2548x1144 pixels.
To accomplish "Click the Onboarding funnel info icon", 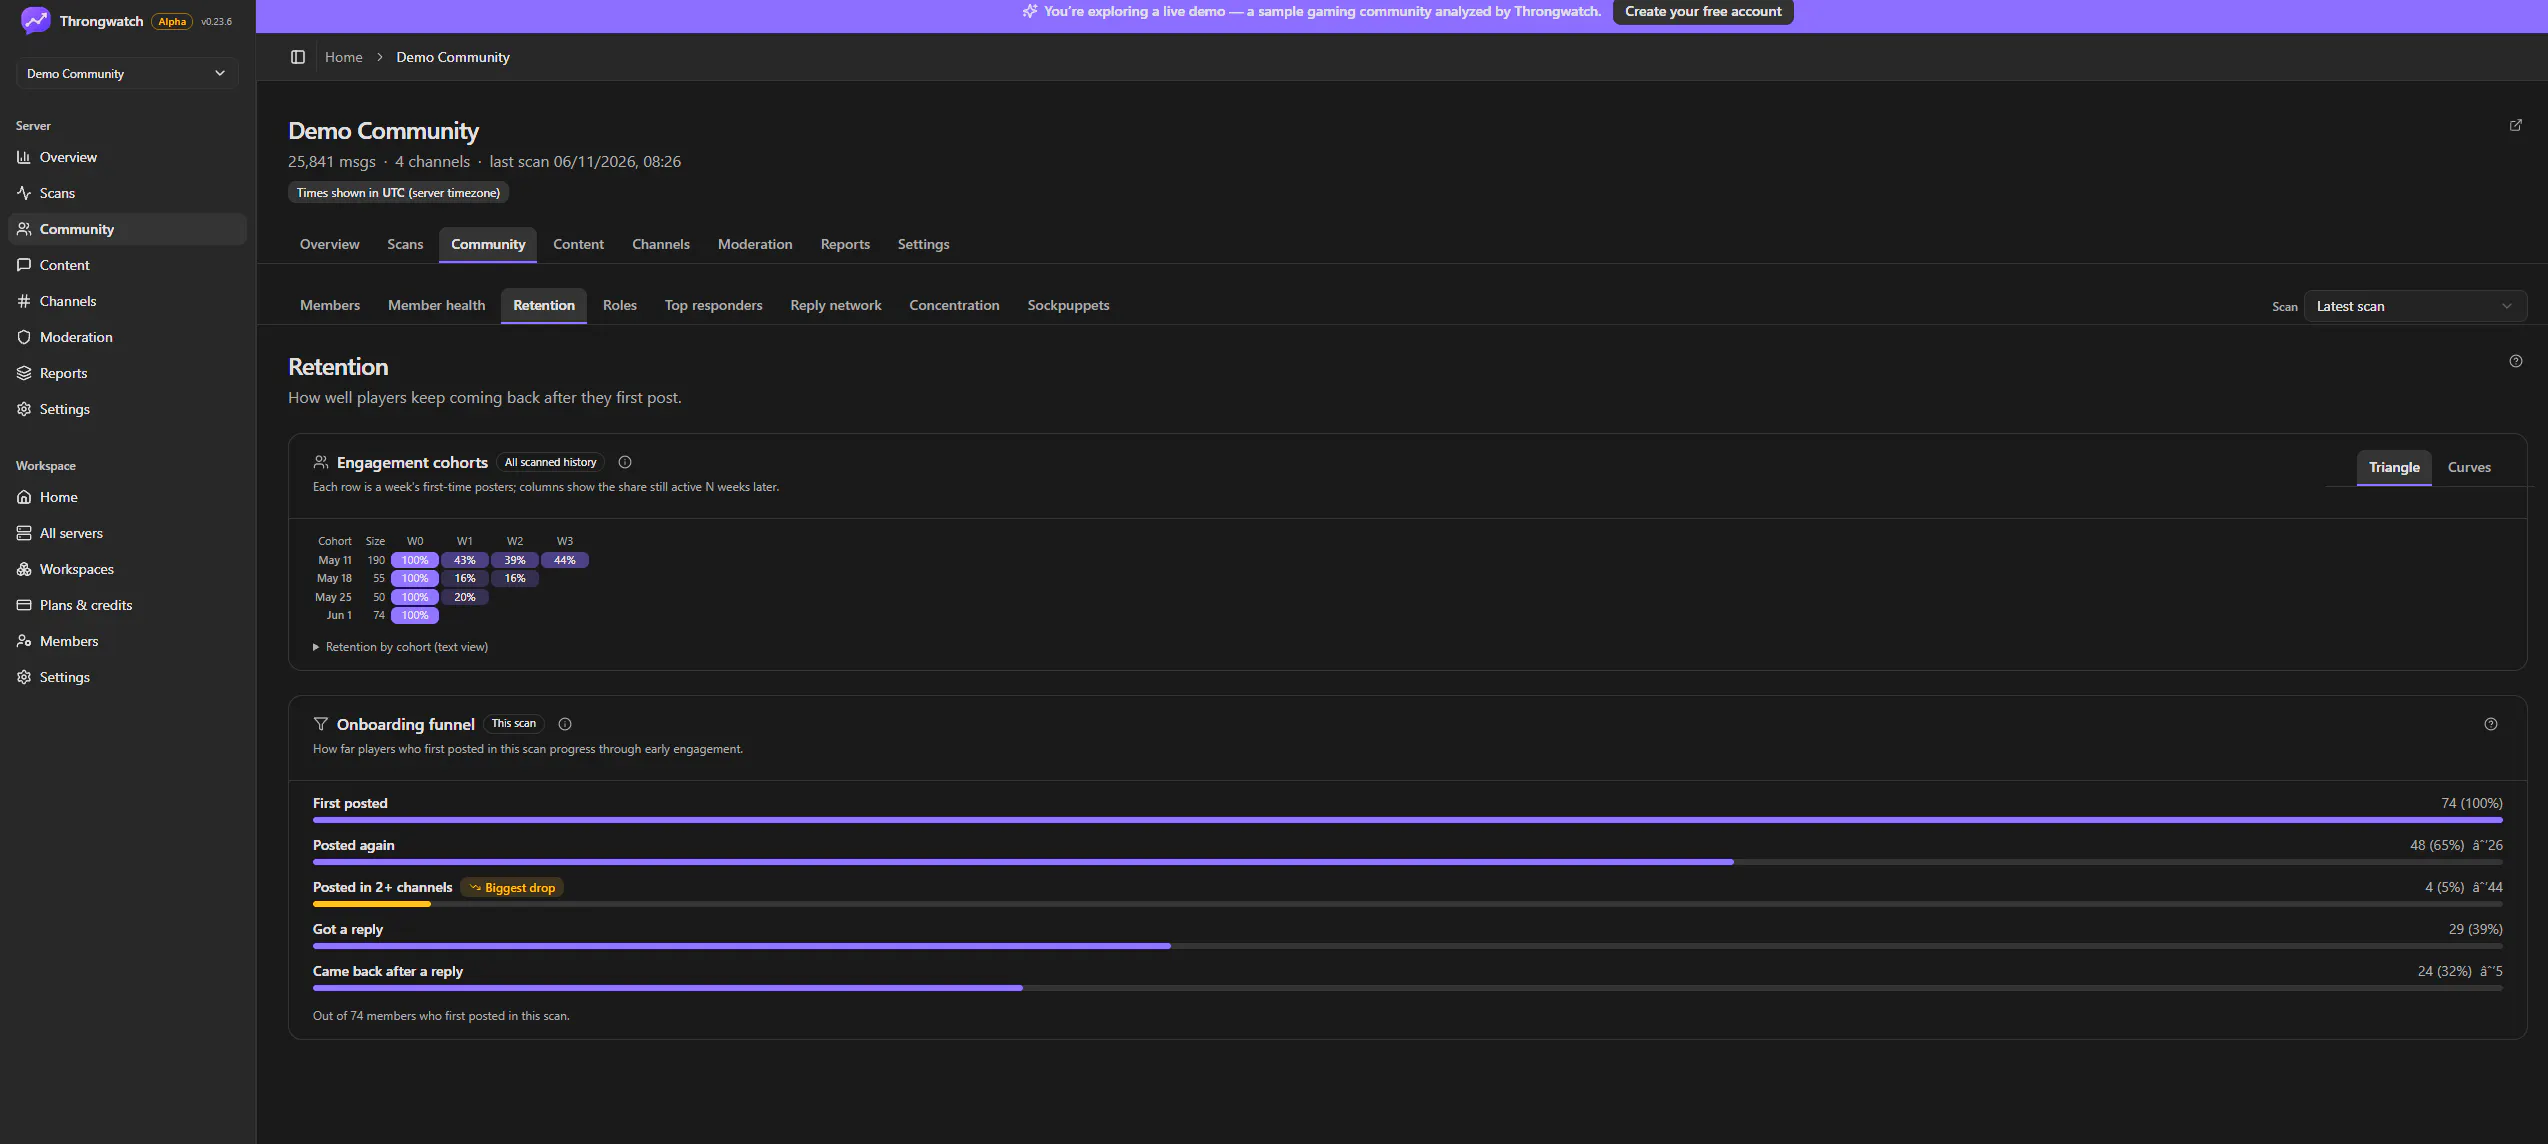I will point(565,724).
